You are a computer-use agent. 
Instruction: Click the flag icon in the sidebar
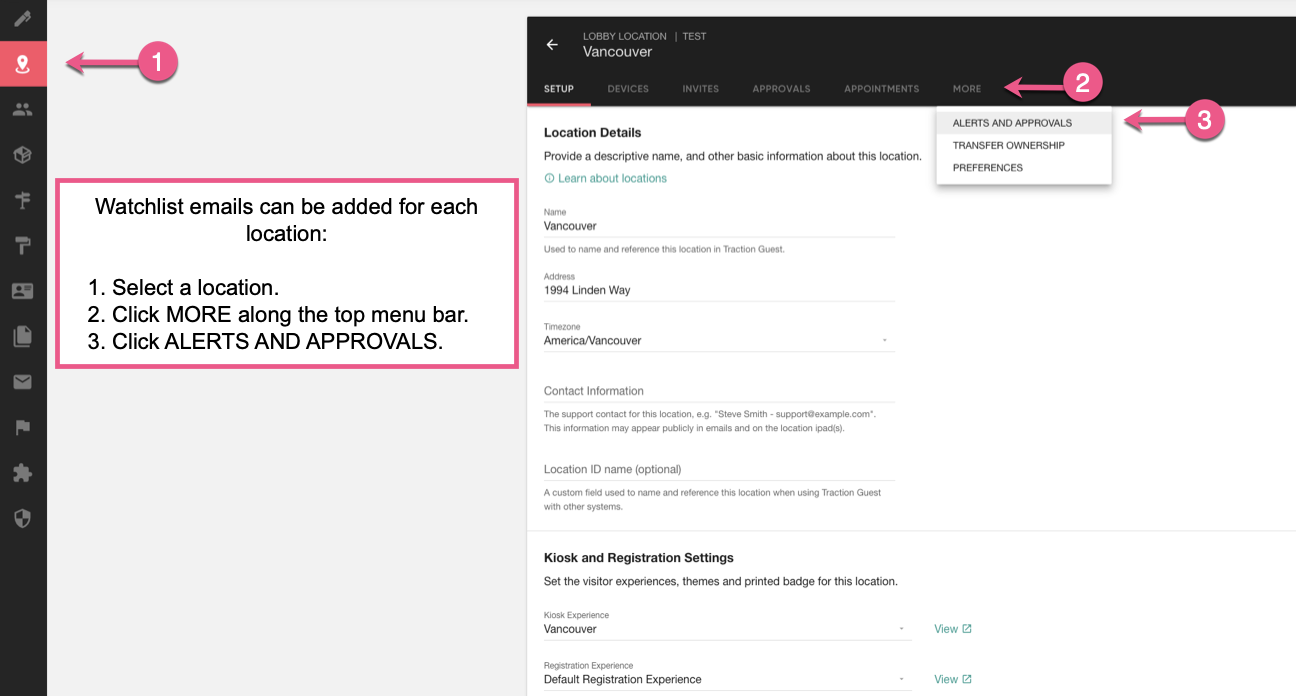[22, 427]
